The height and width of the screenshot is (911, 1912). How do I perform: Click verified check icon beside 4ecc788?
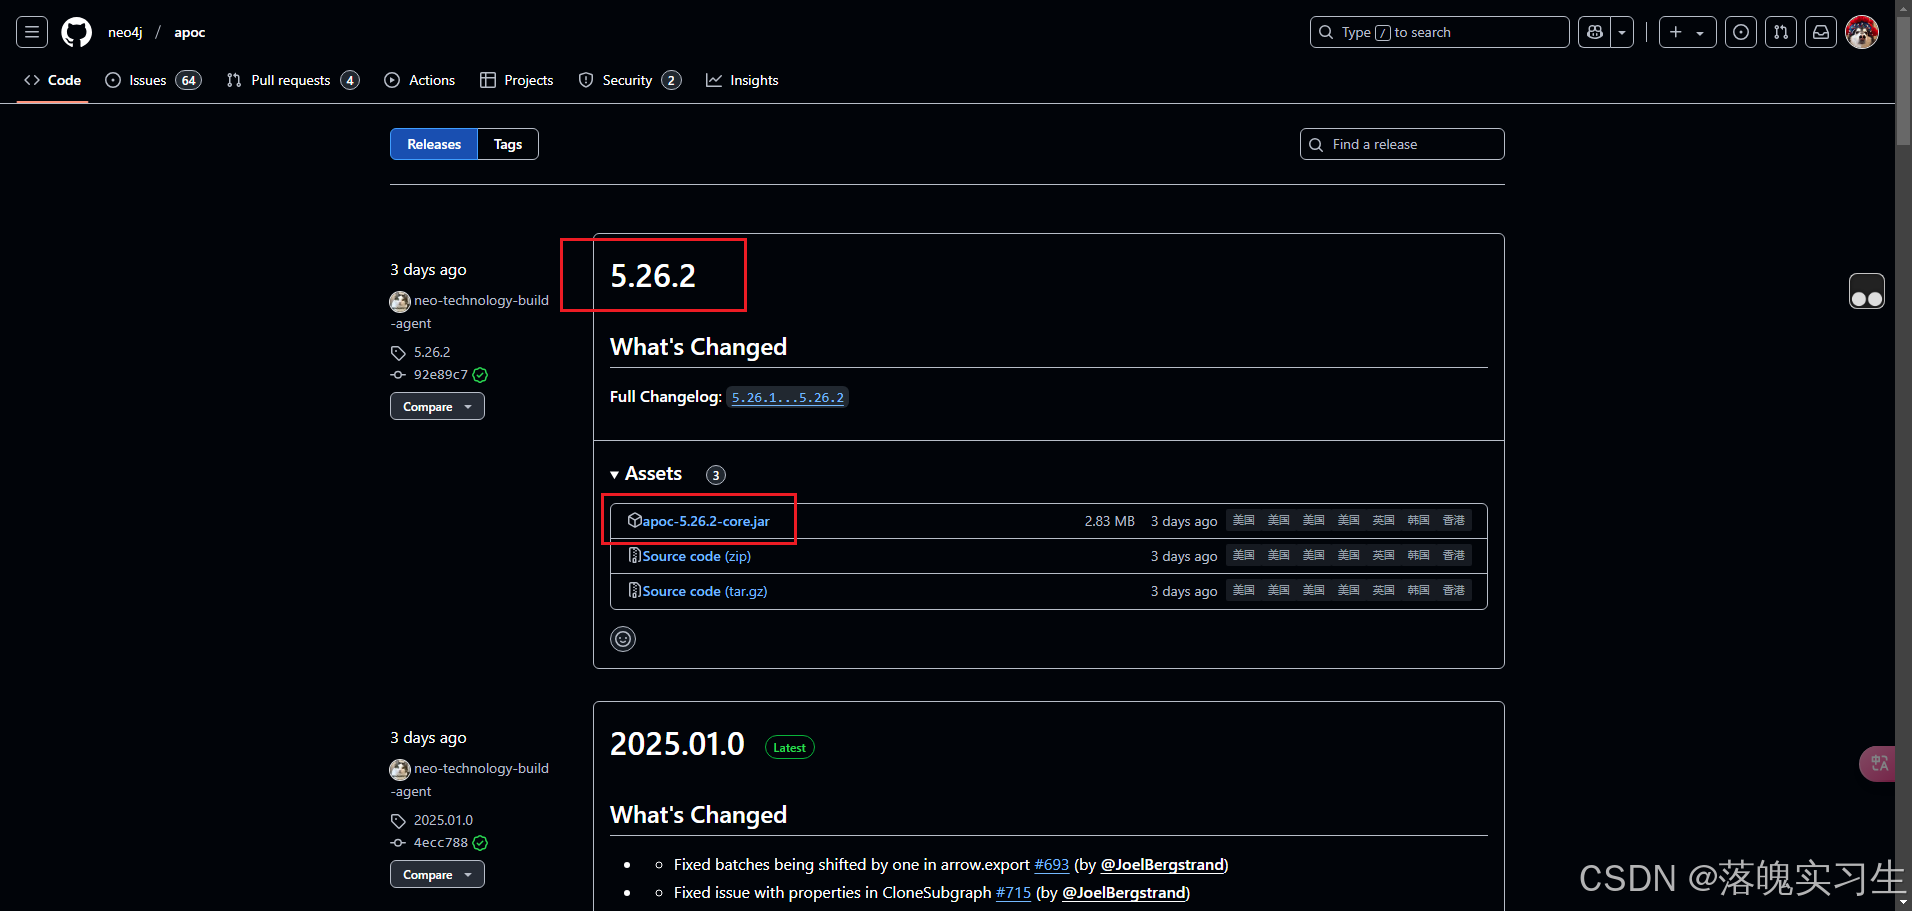pos(480,843)
